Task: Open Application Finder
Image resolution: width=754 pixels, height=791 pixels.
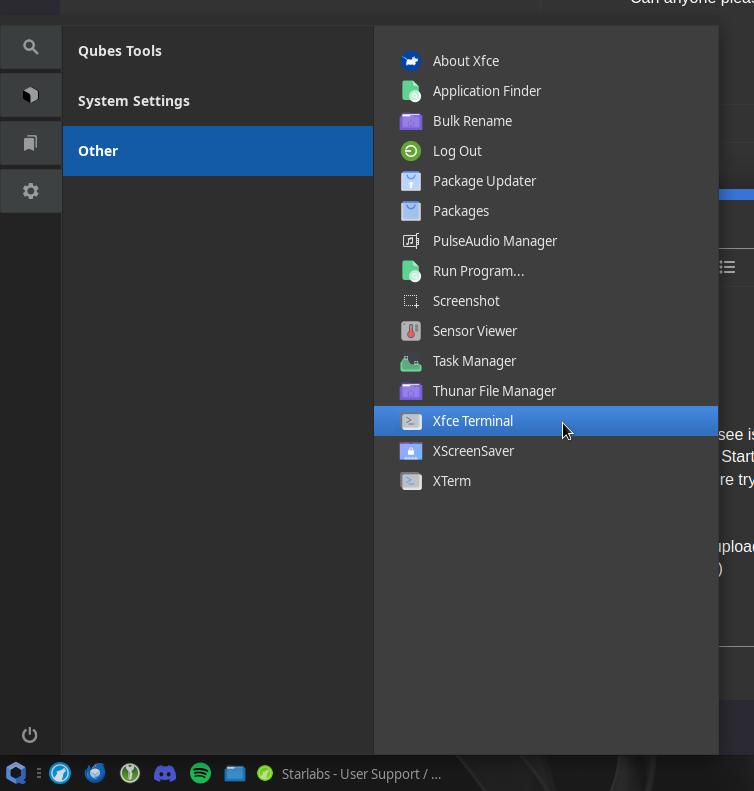Action: pyautogui.click(x=486, y=91)
